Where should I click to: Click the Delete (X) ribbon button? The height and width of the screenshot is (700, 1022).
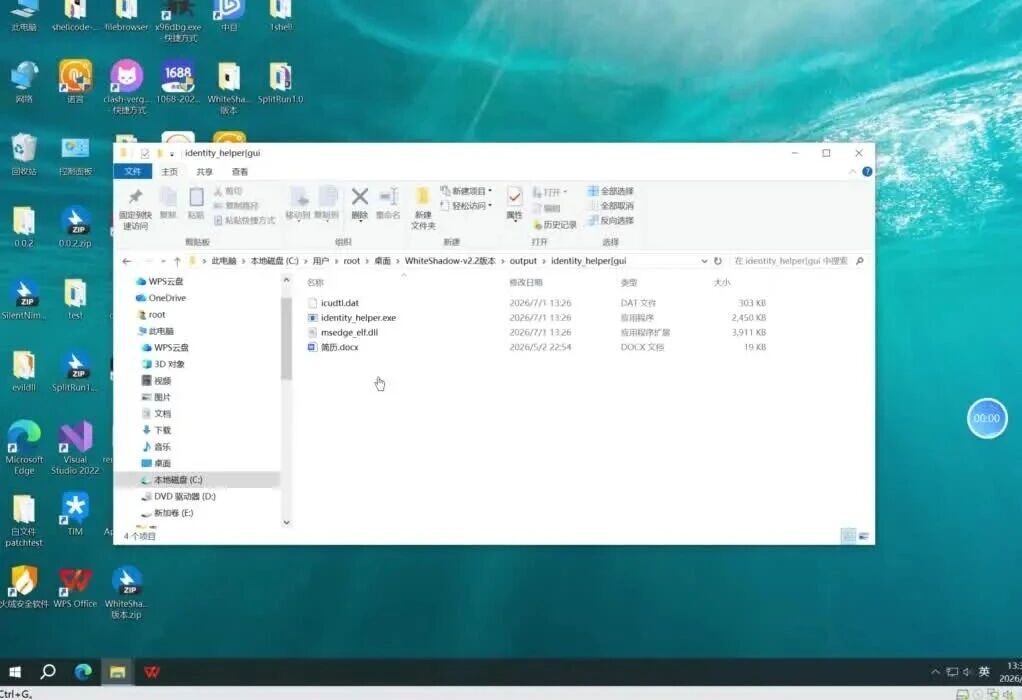[360, 203]
